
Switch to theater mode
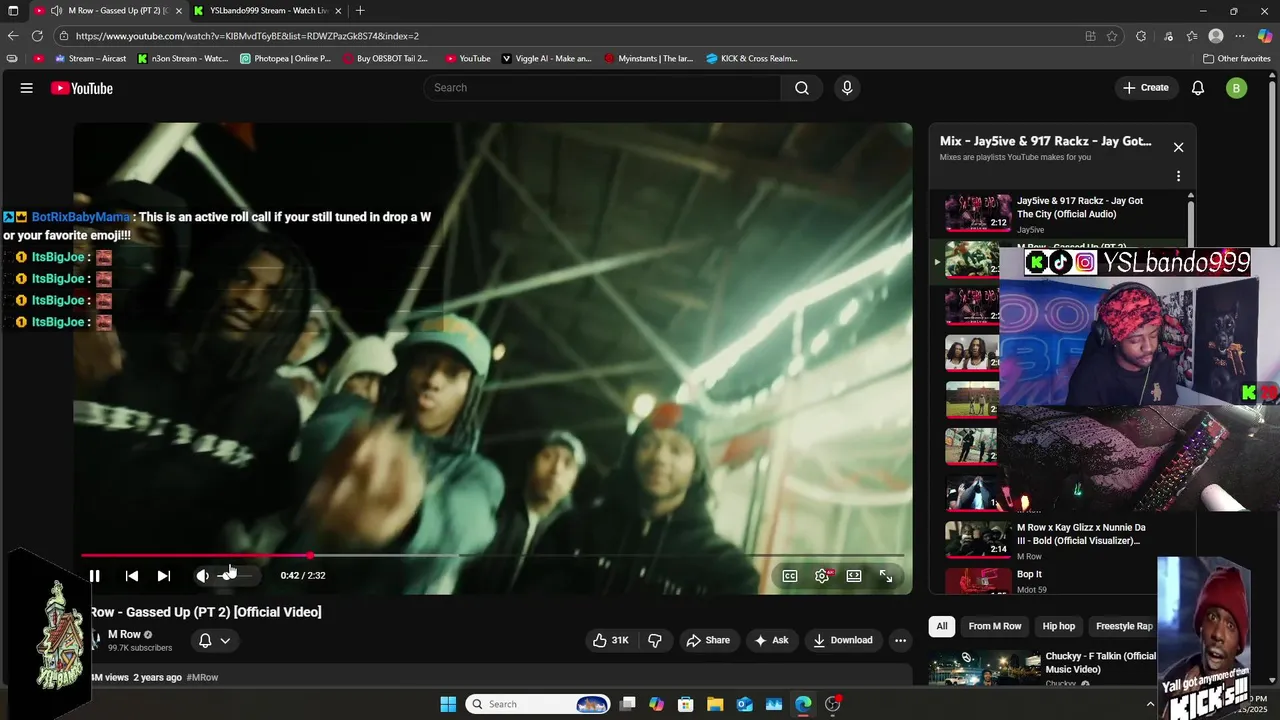[854, 576]
